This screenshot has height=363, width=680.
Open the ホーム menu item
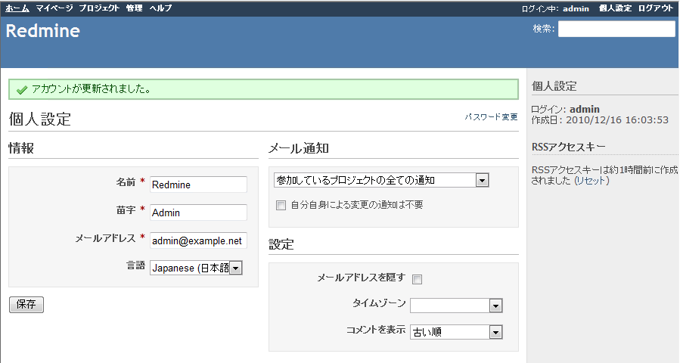click(17, 8)
